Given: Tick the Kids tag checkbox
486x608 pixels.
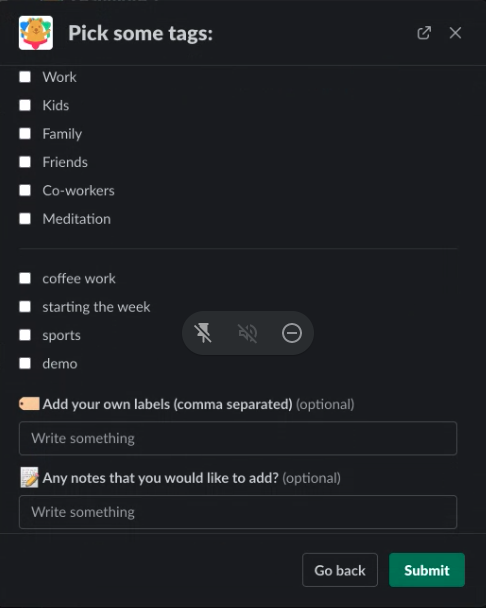Looking at the screenshot, I should tap(25, 105).
